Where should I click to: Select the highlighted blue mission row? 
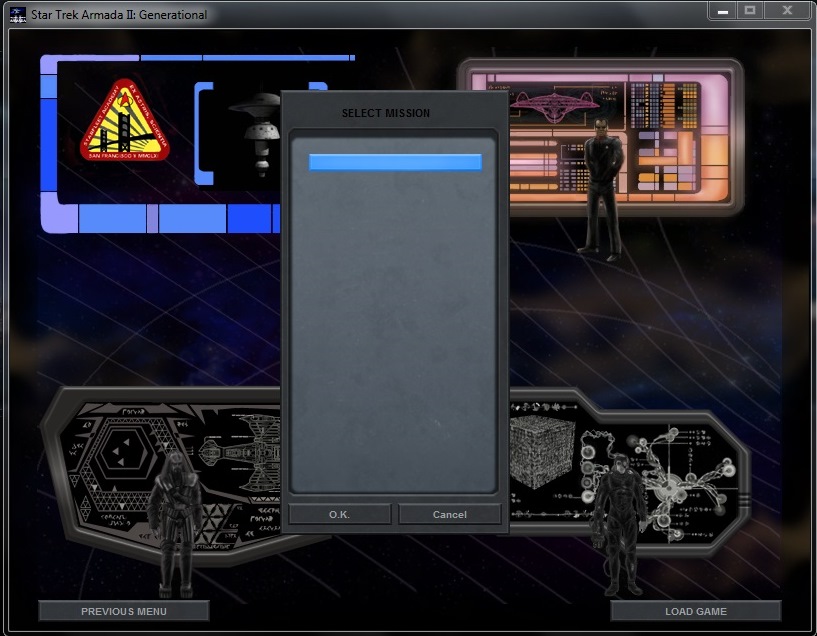point(395,162)
